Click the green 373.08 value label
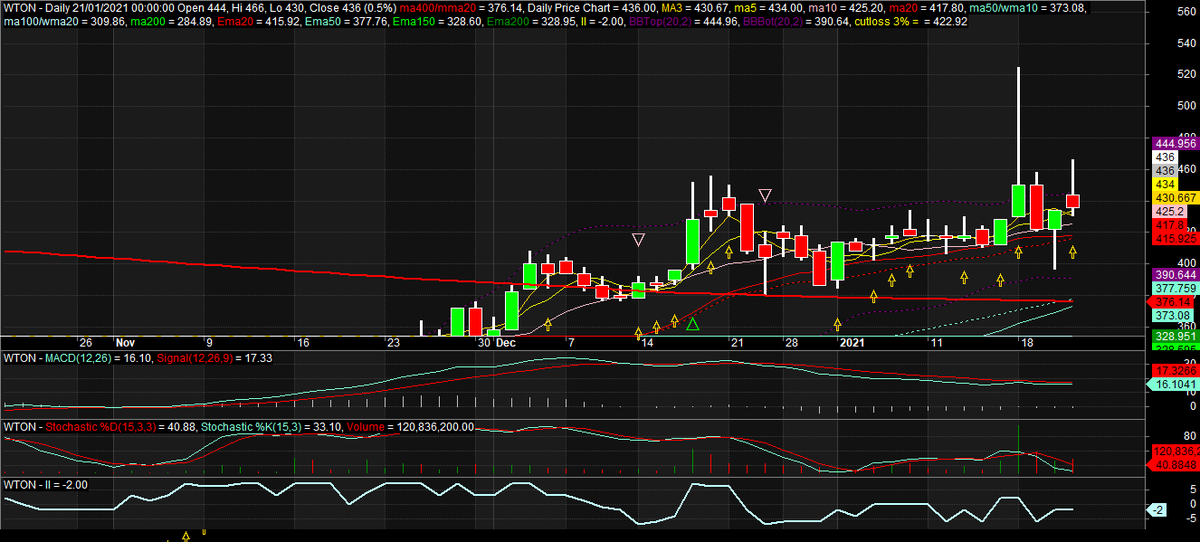The image size is (1200, 542). point(1171,315)
